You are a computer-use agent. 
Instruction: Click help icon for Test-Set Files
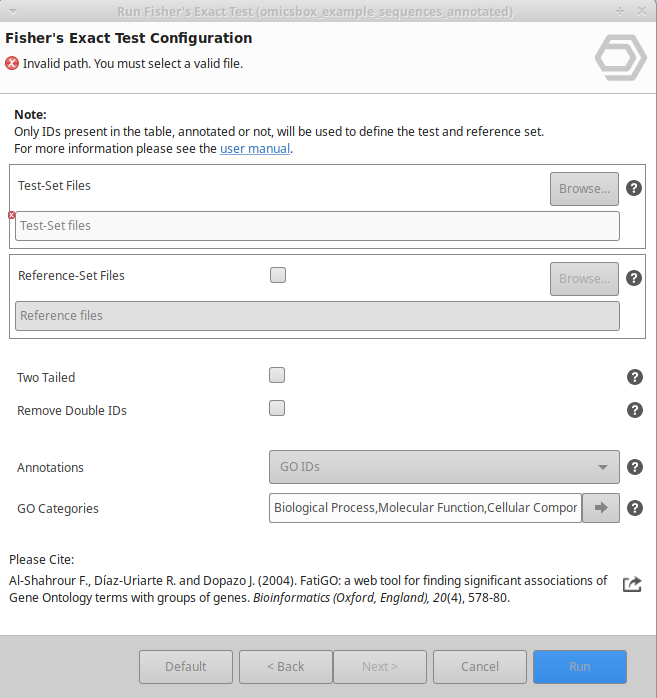pos(634,188)
